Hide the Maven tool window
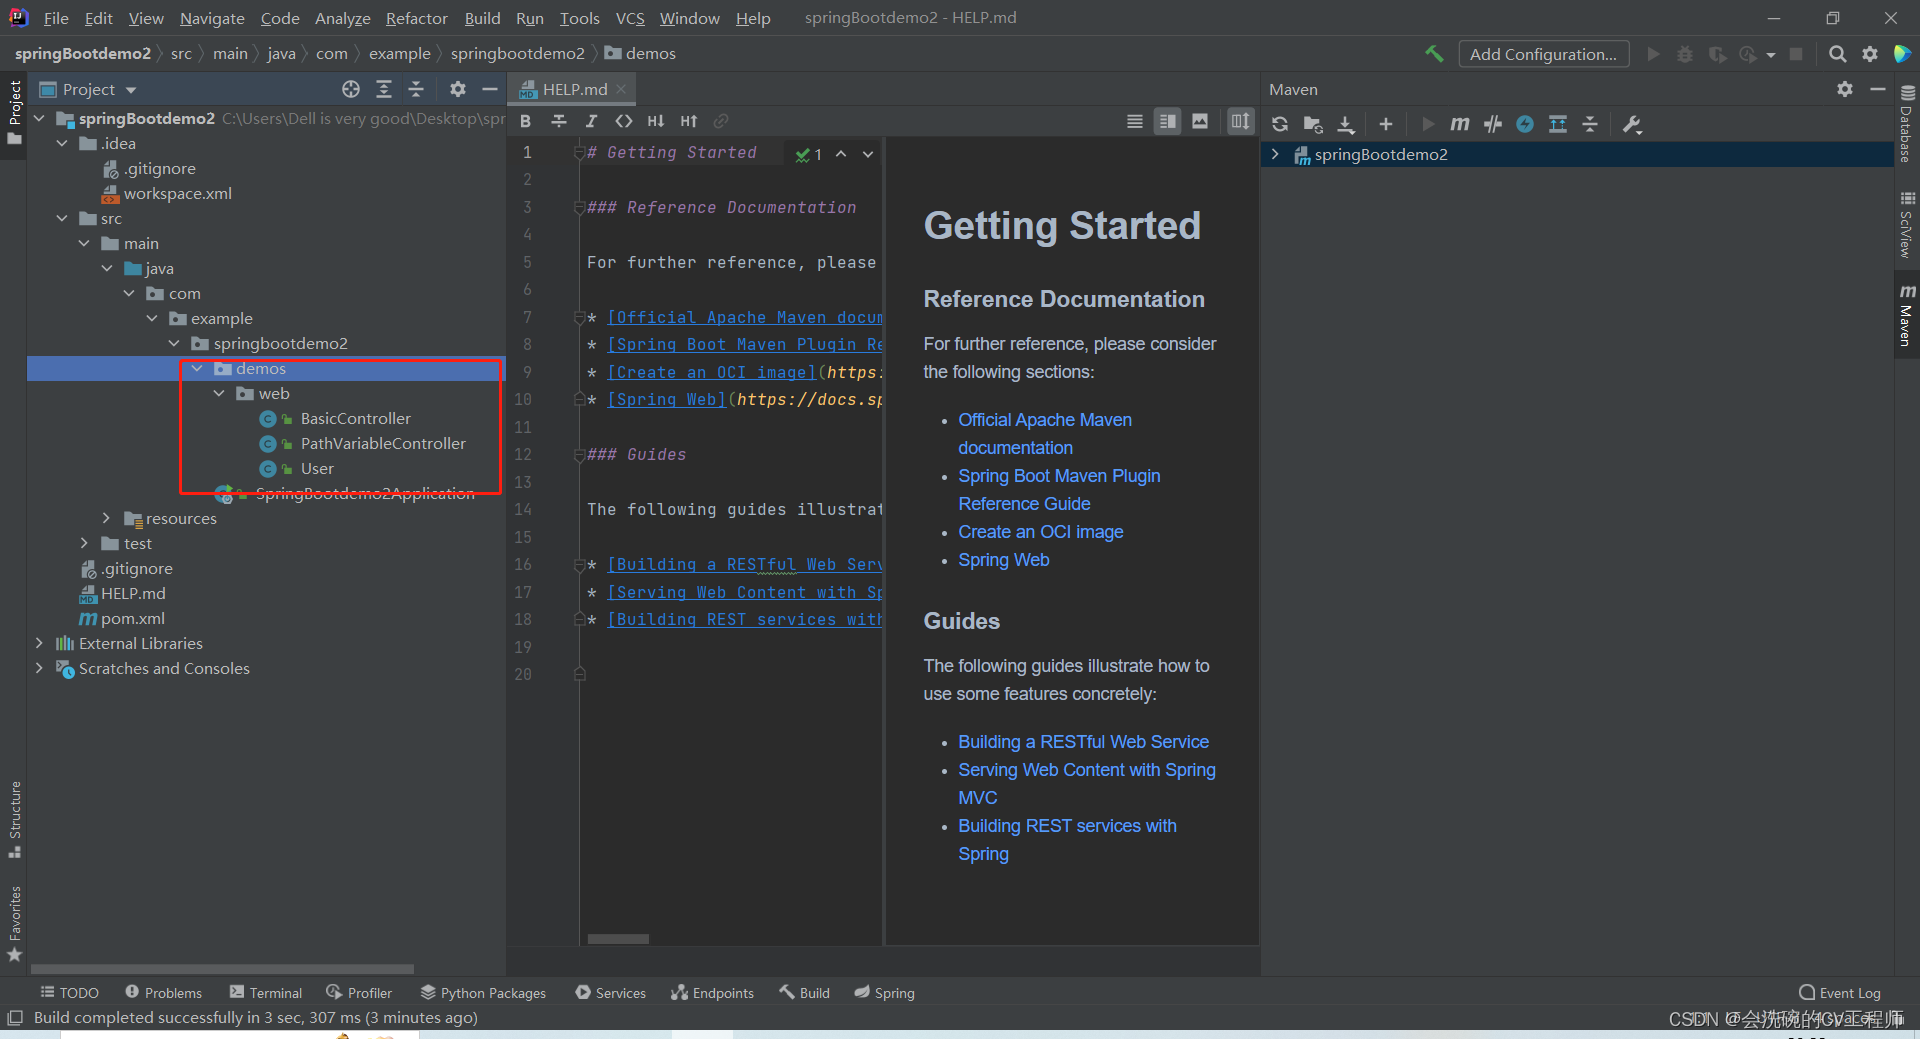Image resolution: width=1920 pixels, height=1039 pixels. pyautogui.click(x=1878, y=89)
